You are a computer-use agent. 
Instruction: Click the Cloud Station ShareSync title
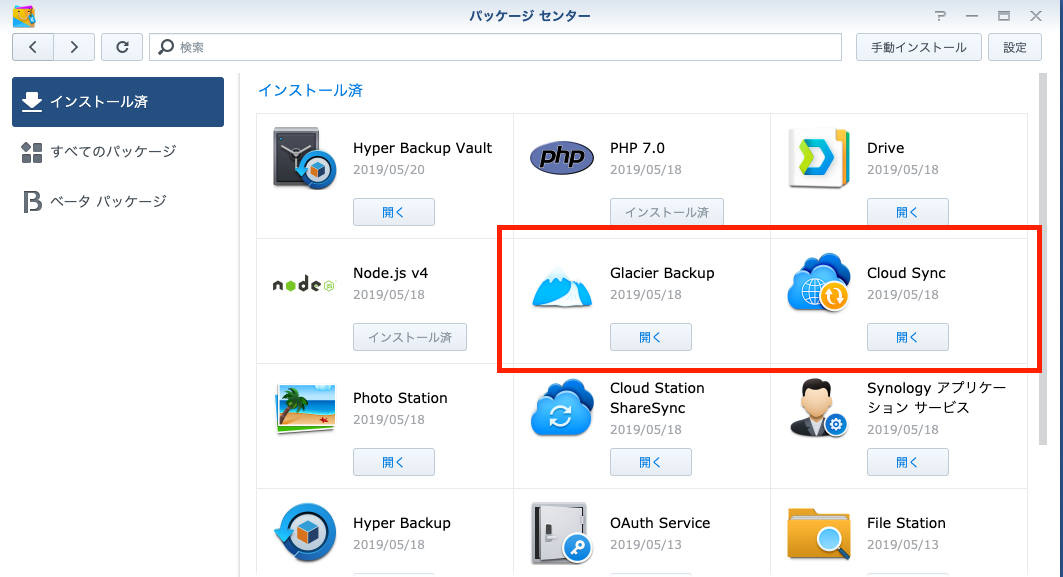[x=658, y=398]
